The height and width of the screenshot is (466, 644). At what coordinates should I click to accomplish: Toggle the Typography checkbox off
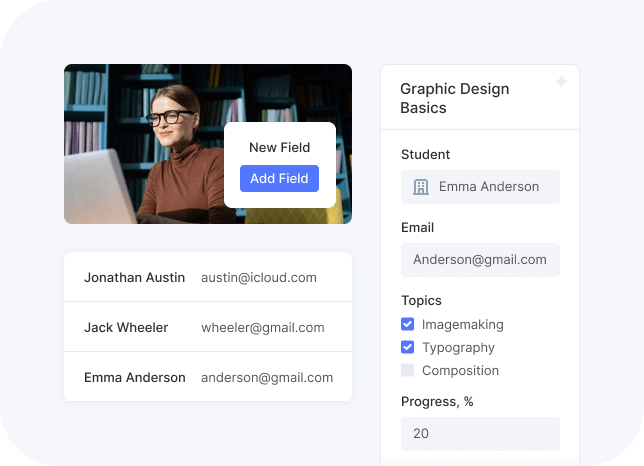(x=408, y=347)
